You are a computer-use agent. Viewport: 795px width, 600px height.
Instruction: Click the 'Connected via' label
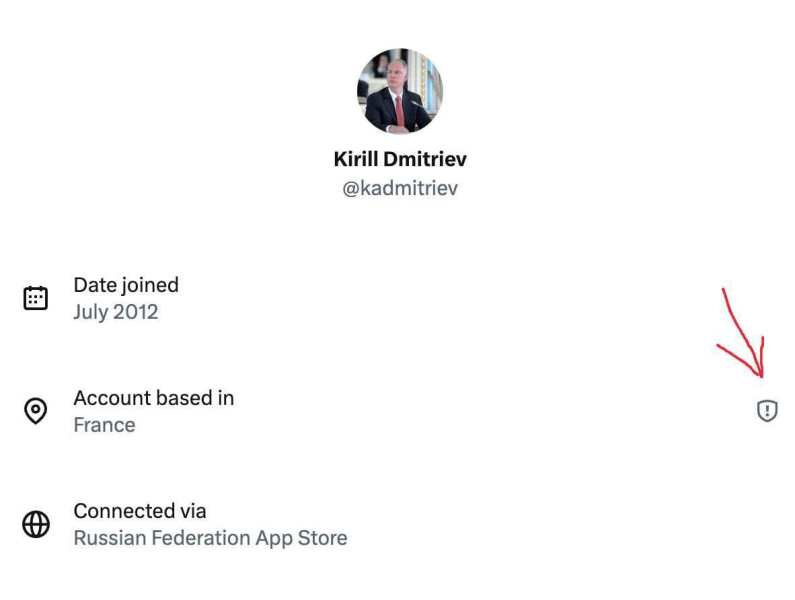coord(139,511)
